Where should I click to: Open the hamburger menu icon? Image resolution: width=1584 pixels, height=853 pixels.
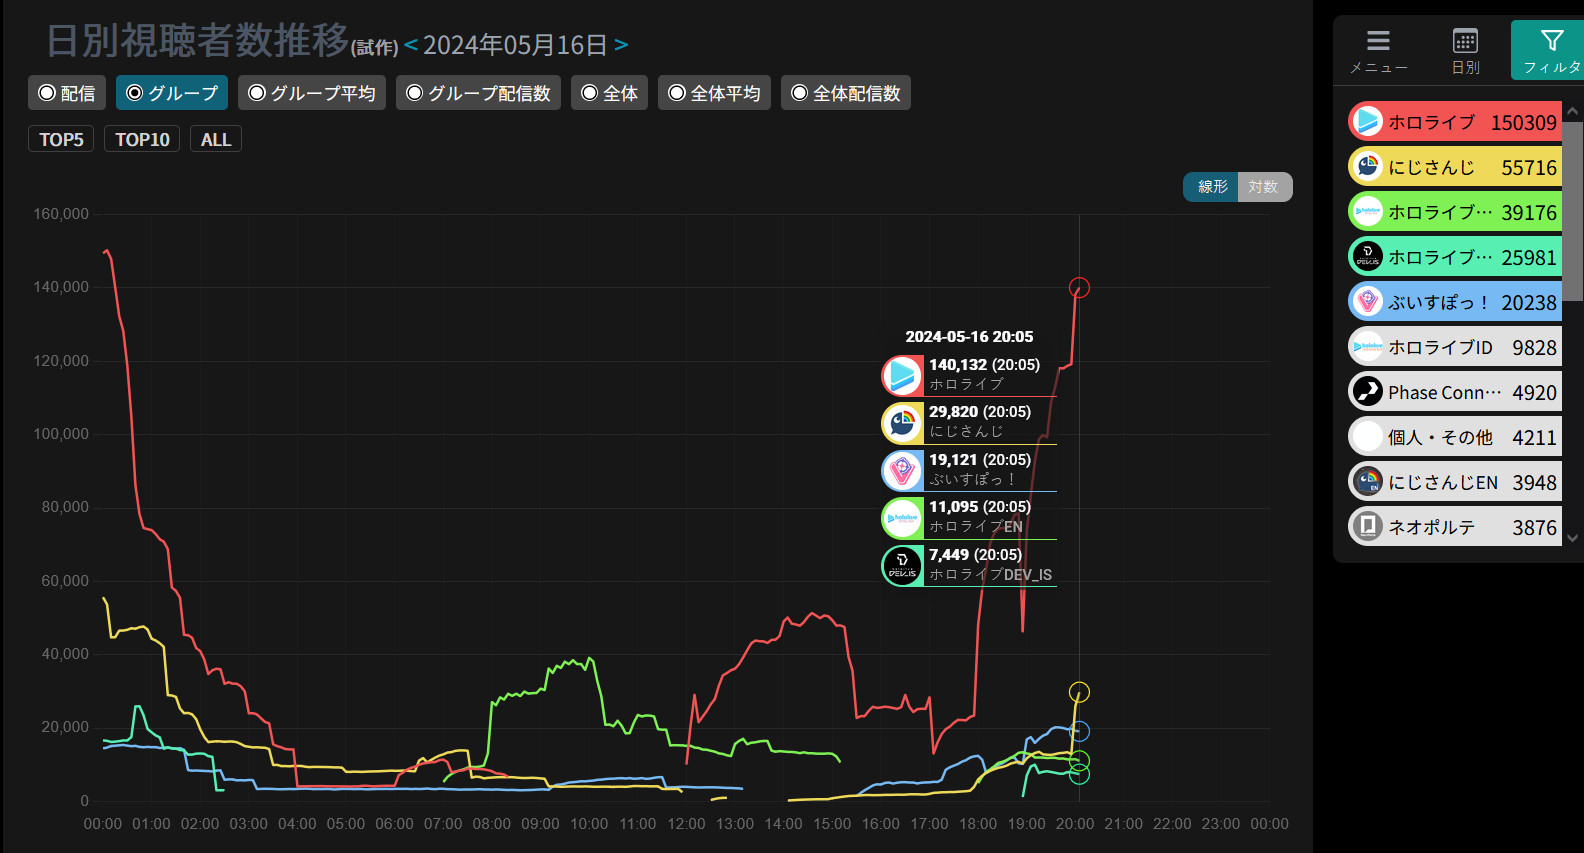[1378, 41]
